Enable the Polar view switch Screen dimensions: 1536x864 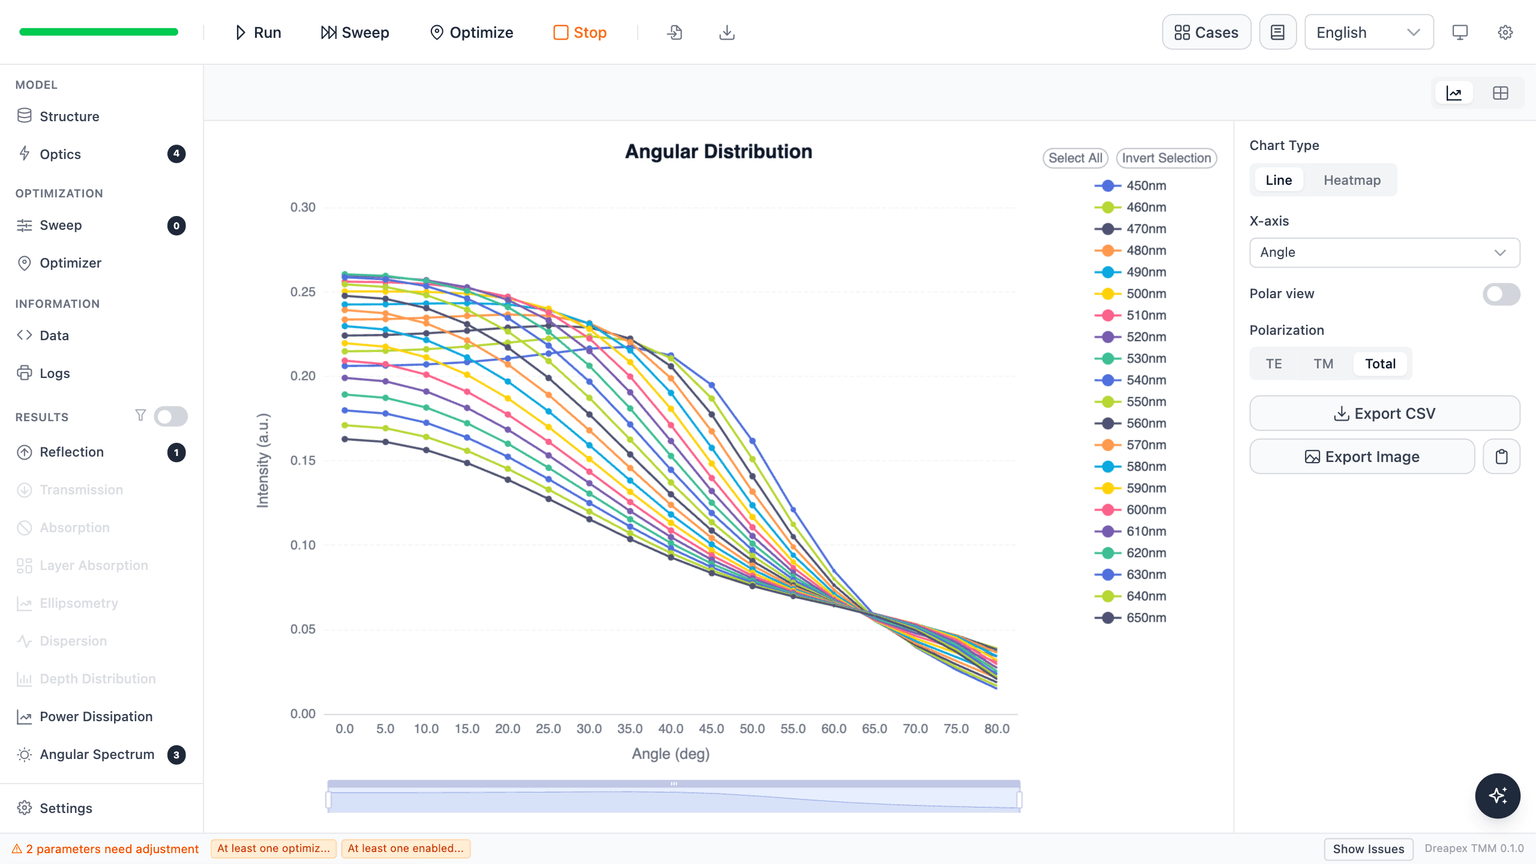click(x=1501, y=294)
